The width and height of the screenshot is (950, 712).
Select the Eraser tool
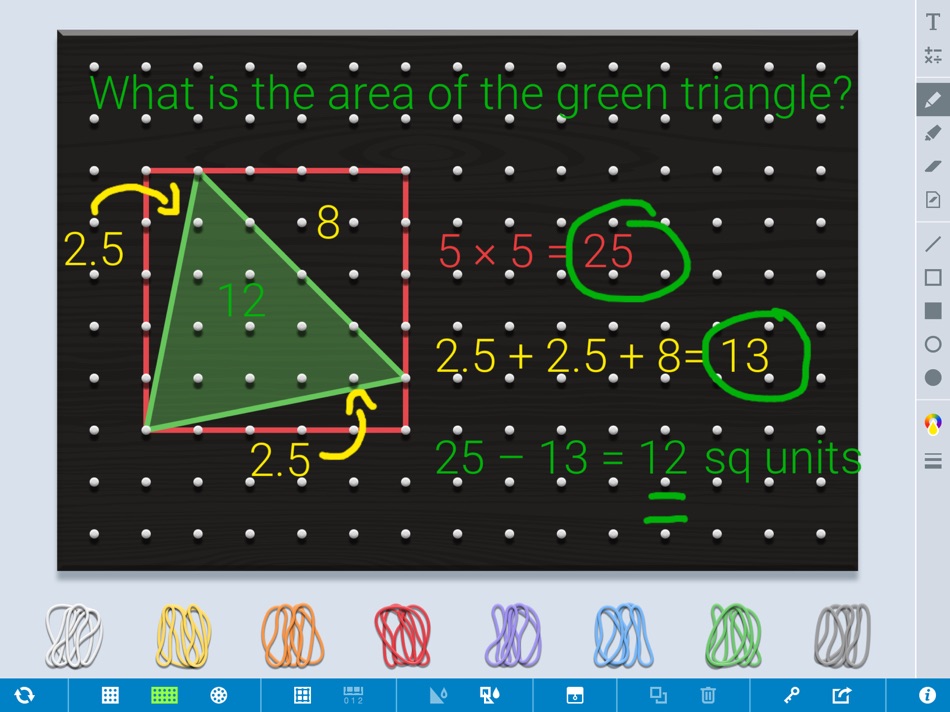click(933, 165)
